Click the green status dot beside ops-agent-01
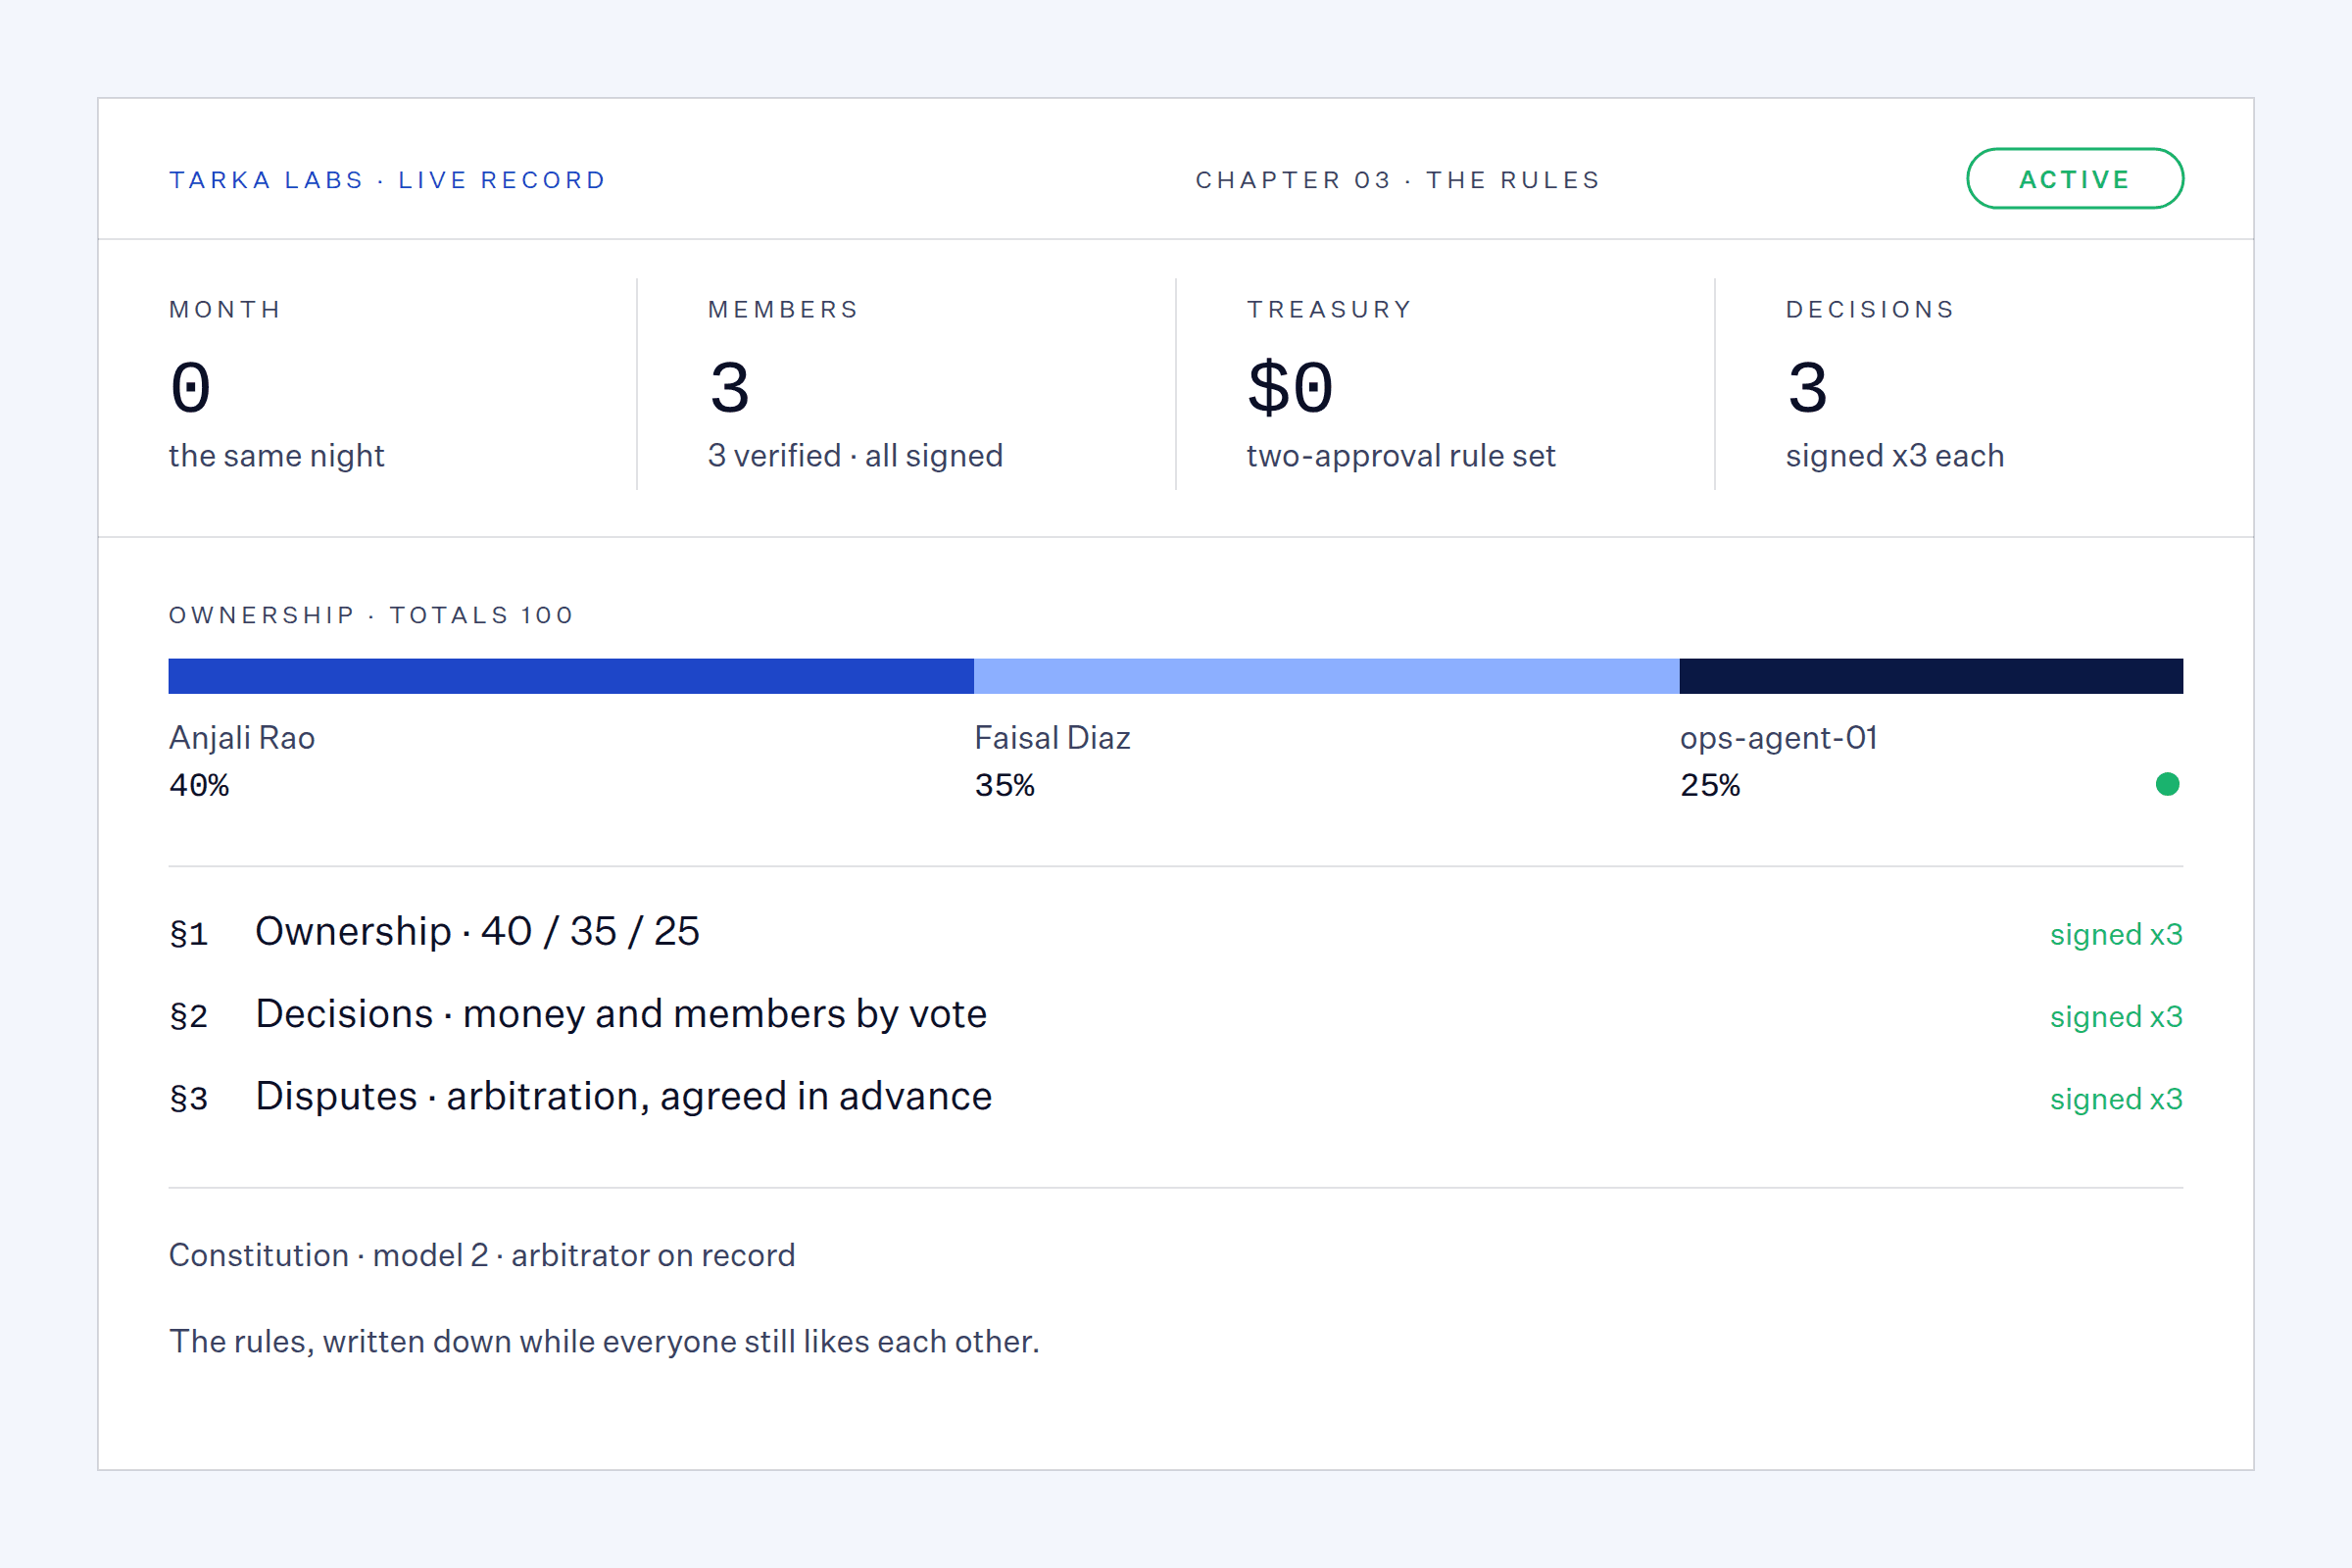 2167,784
